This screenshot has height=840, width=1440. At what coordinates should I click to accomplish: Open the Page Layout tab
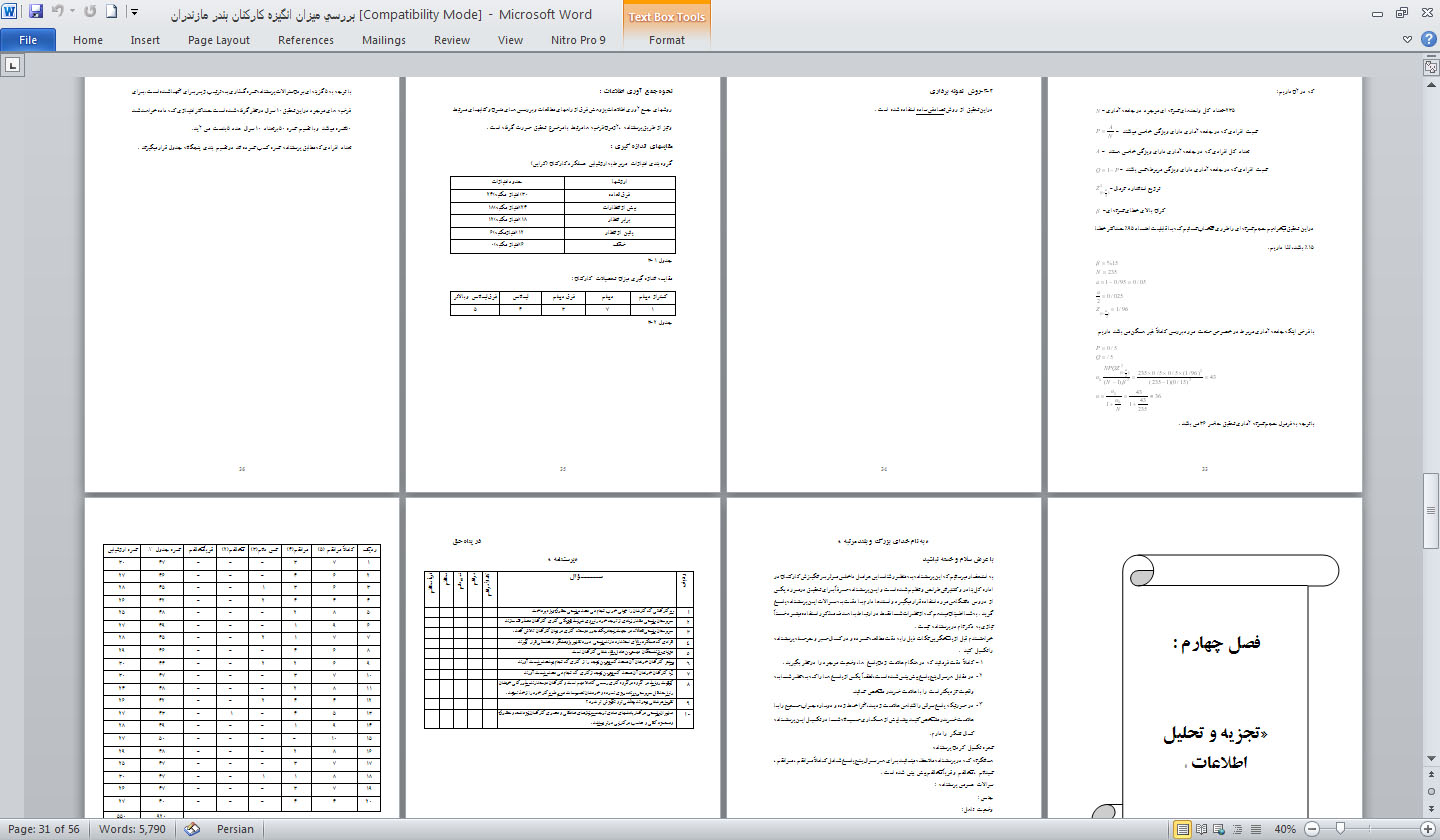[x=219, y=40]
